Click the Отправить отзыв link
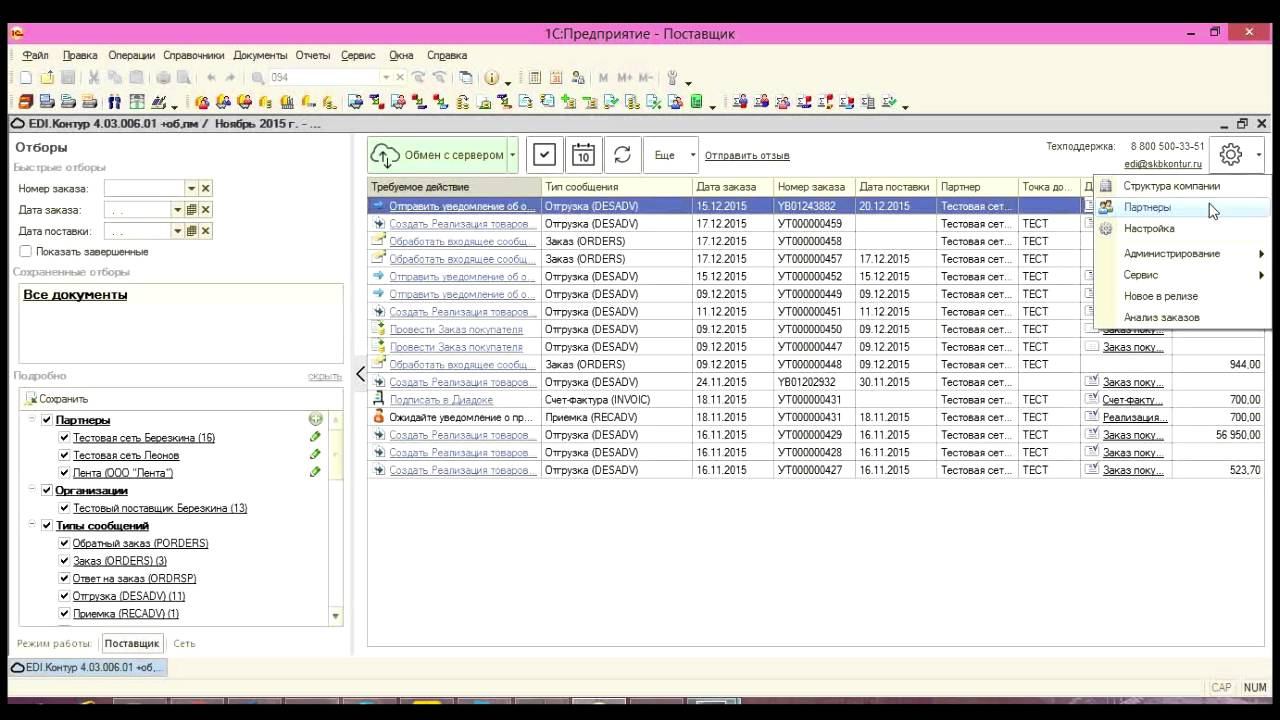The height and width of the screenshot is (720, 1280). click(747, 156)
